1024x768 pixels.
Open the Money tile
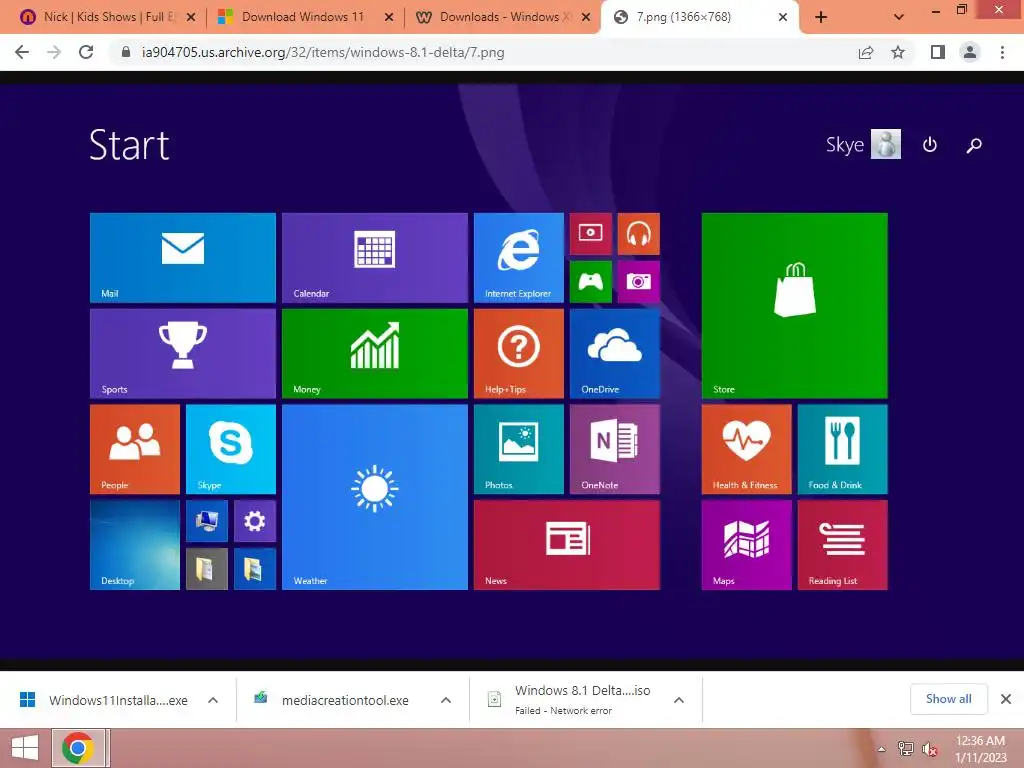click(x=375, y=354)
